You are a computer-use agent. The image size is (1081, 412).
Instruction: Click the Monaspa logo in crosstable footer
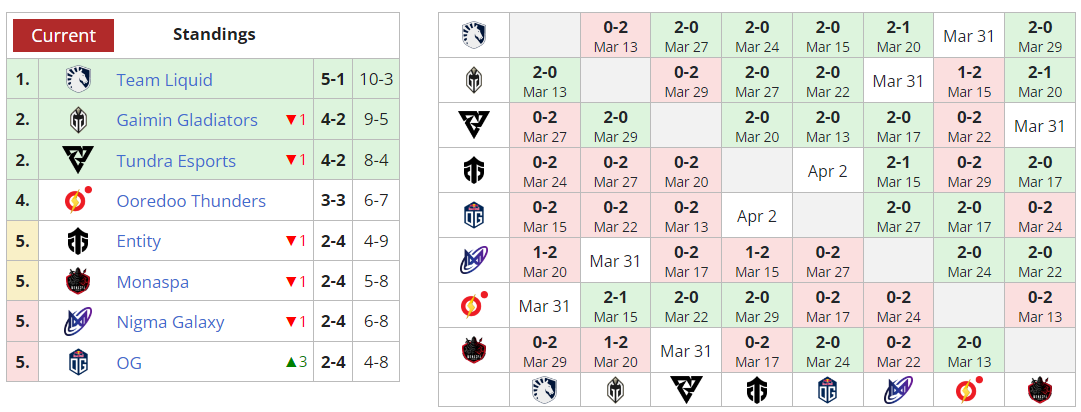[1040, 390]
